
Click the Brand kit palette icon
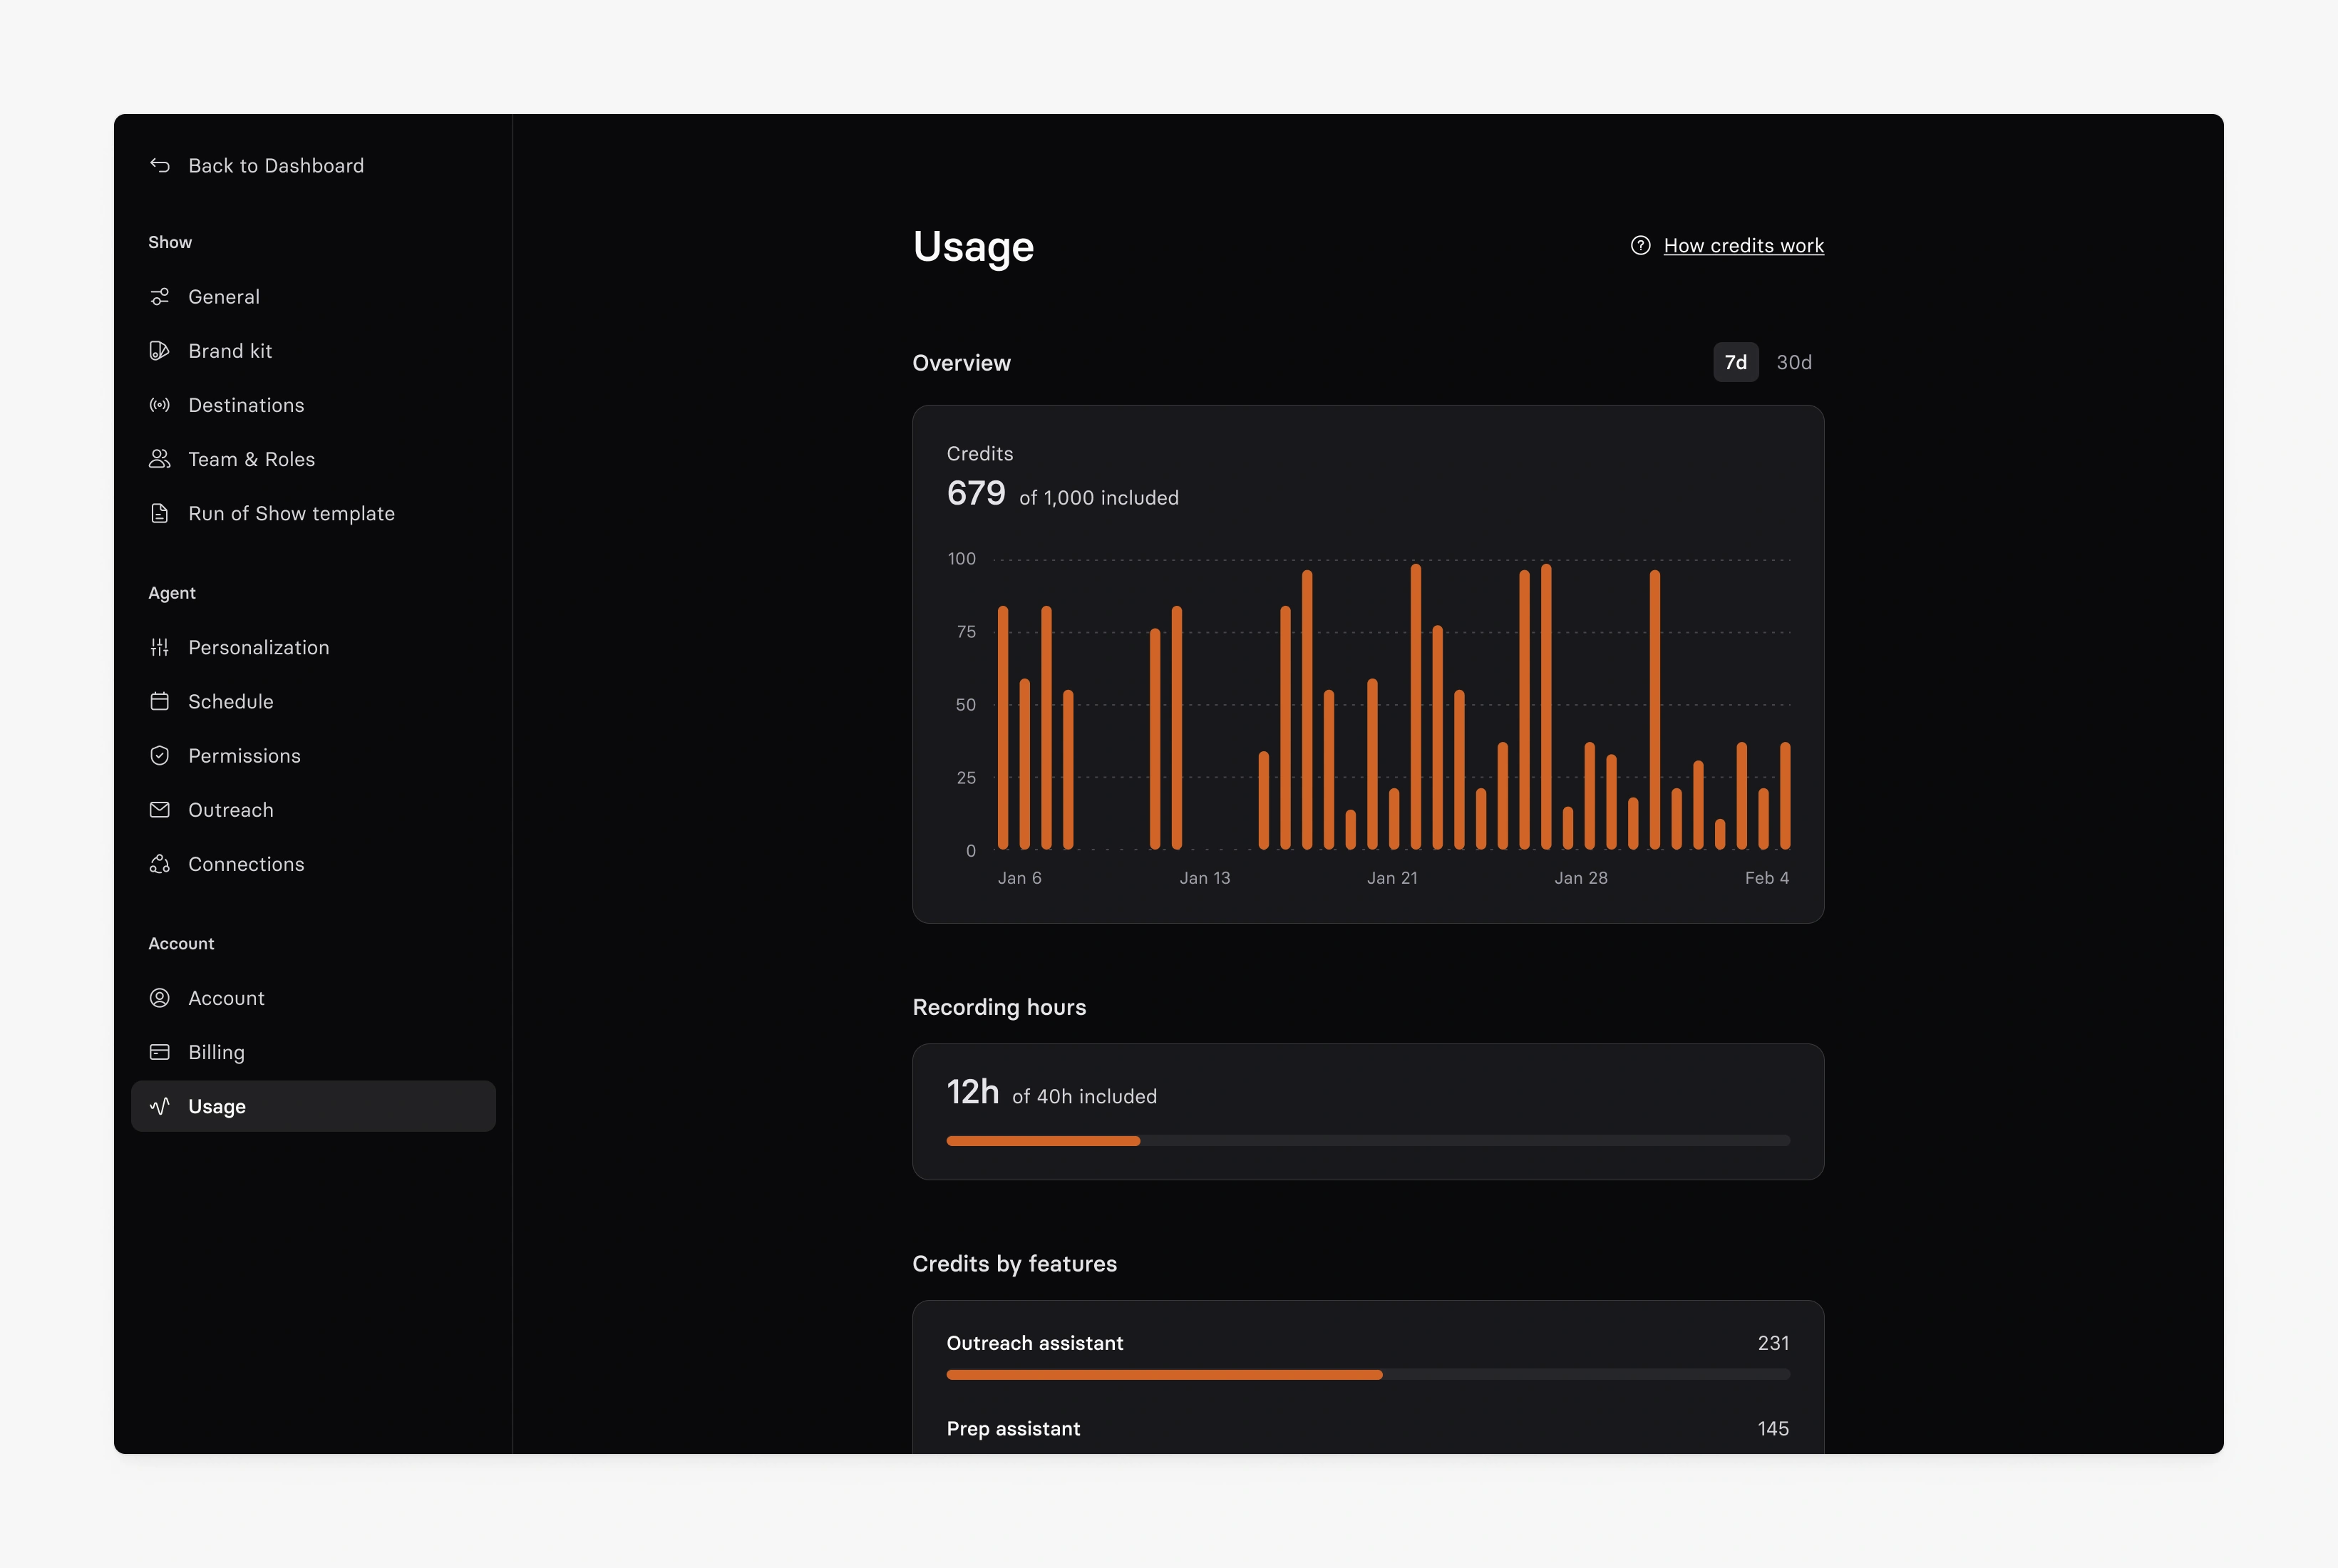pyautogui.click(x=160, y=351)
